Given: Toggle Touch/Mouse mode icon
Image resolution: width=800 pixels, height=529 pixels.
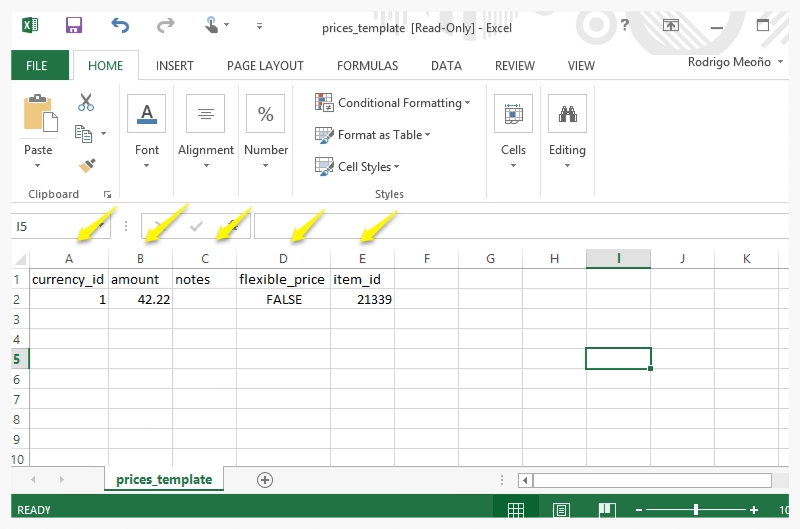Looking at the screenshot, I should pyautogui.click(x=211, y=24).
